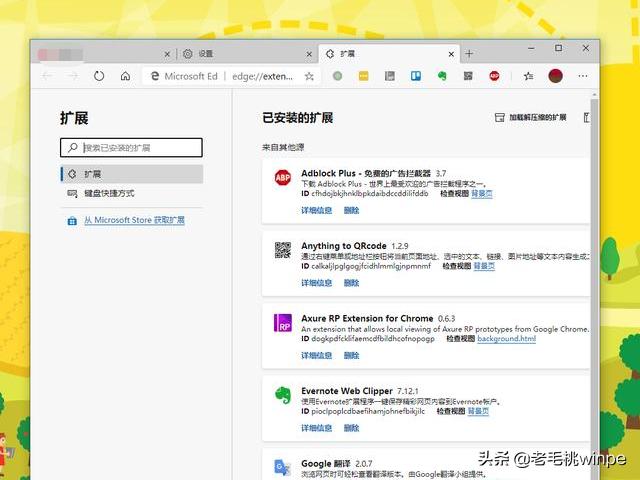Open the QR code extension toolbar icon
Viewport: 640px width, 480px height.
click(x=468, y=76)
